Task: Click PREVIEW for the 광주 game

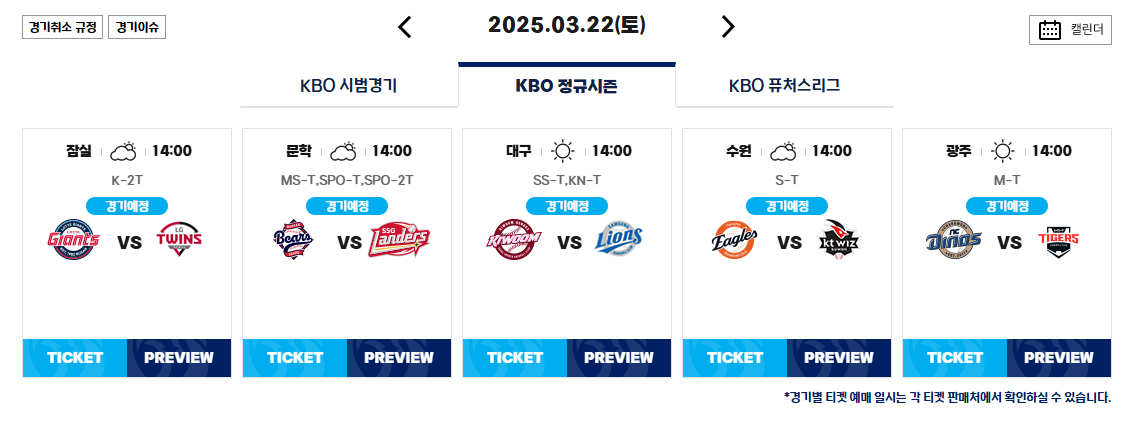Action: click(1059, 358)
